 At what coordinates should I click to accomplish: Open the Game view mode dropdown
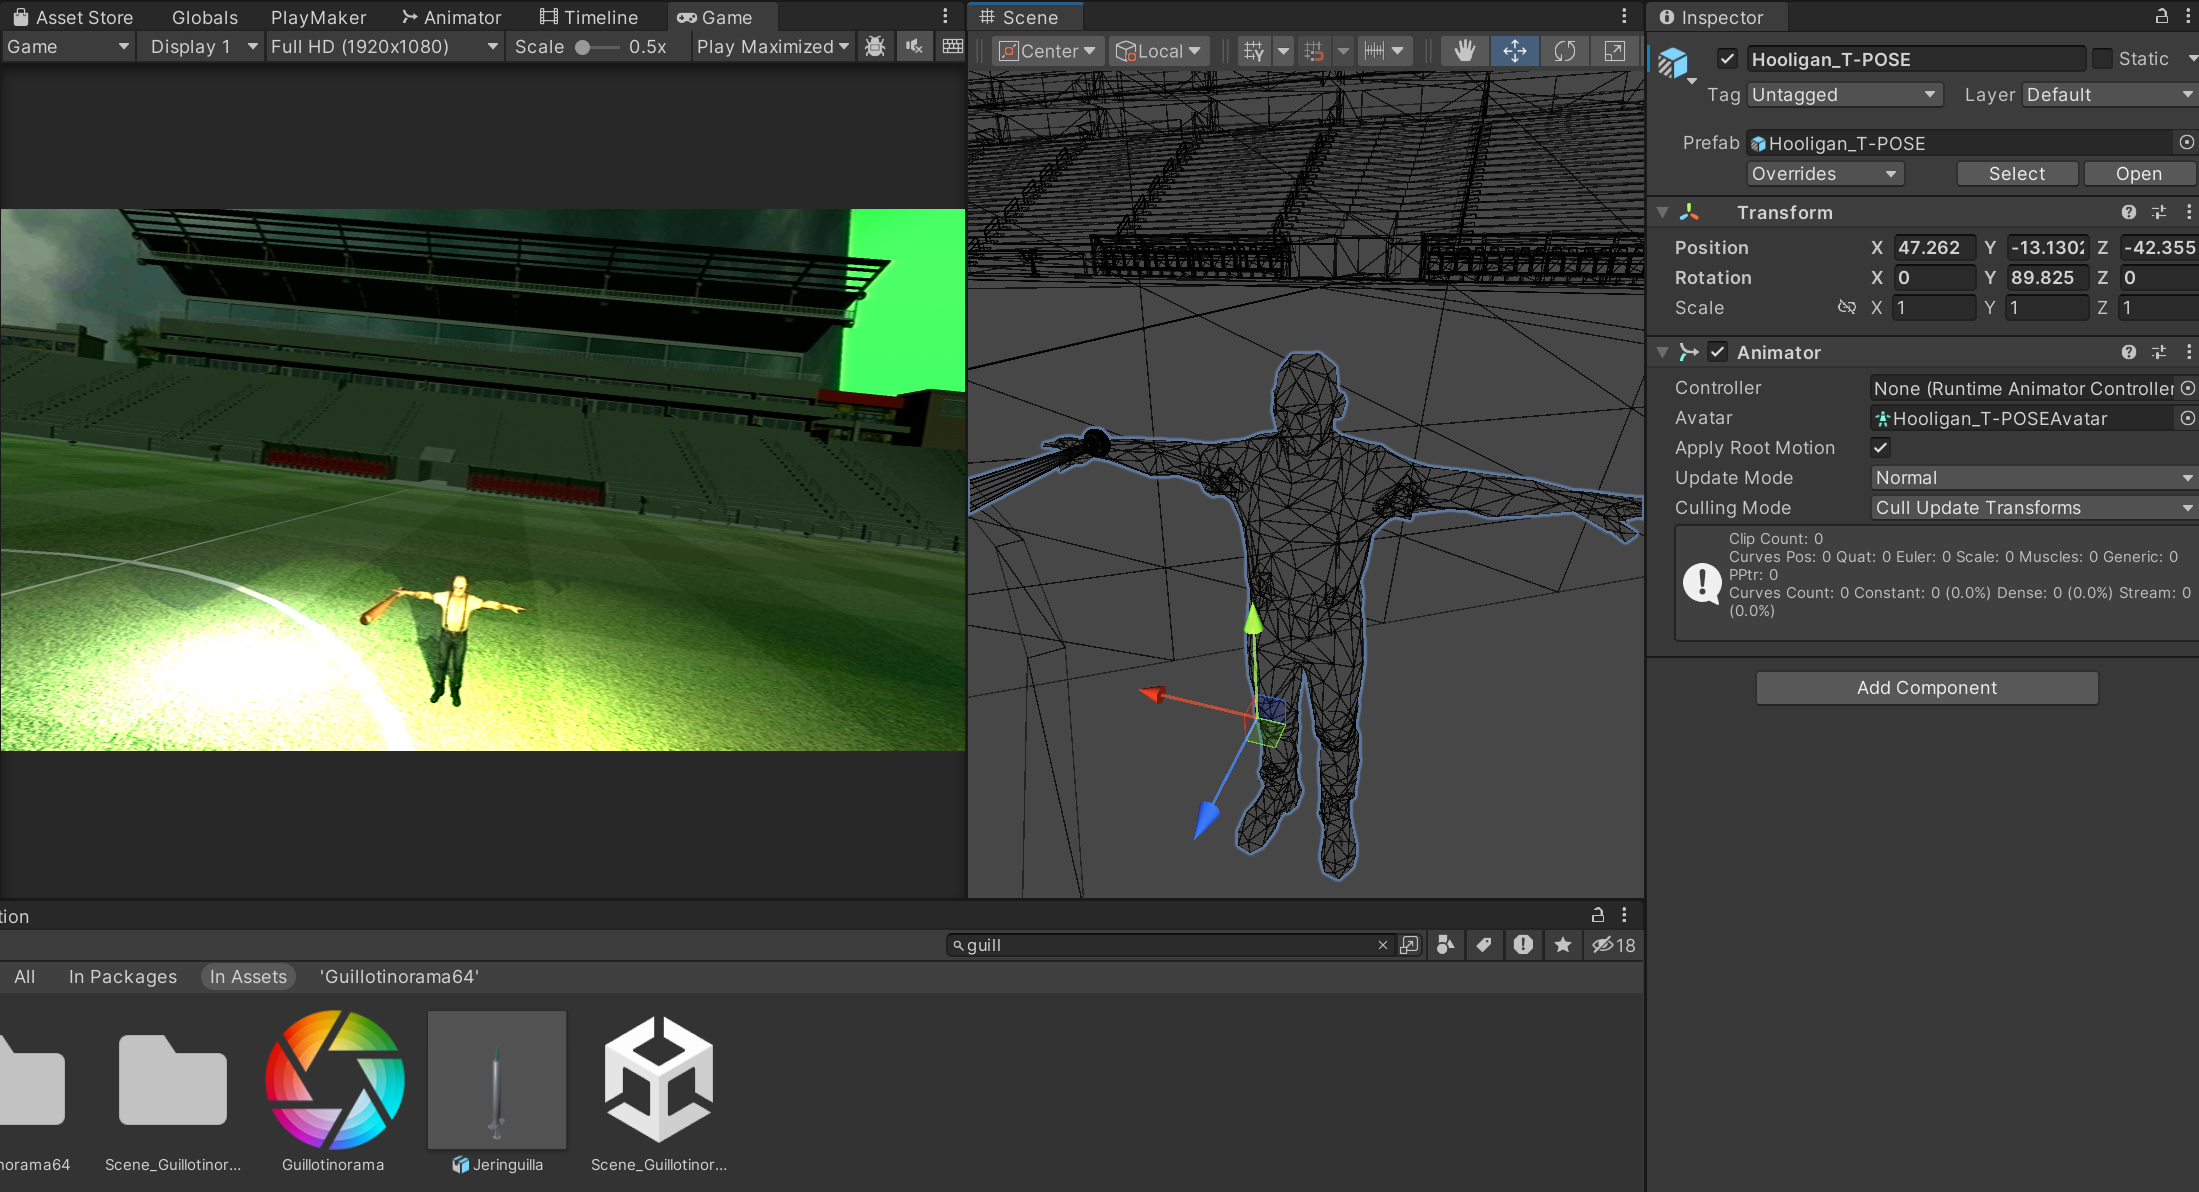[x=68, y=47]
